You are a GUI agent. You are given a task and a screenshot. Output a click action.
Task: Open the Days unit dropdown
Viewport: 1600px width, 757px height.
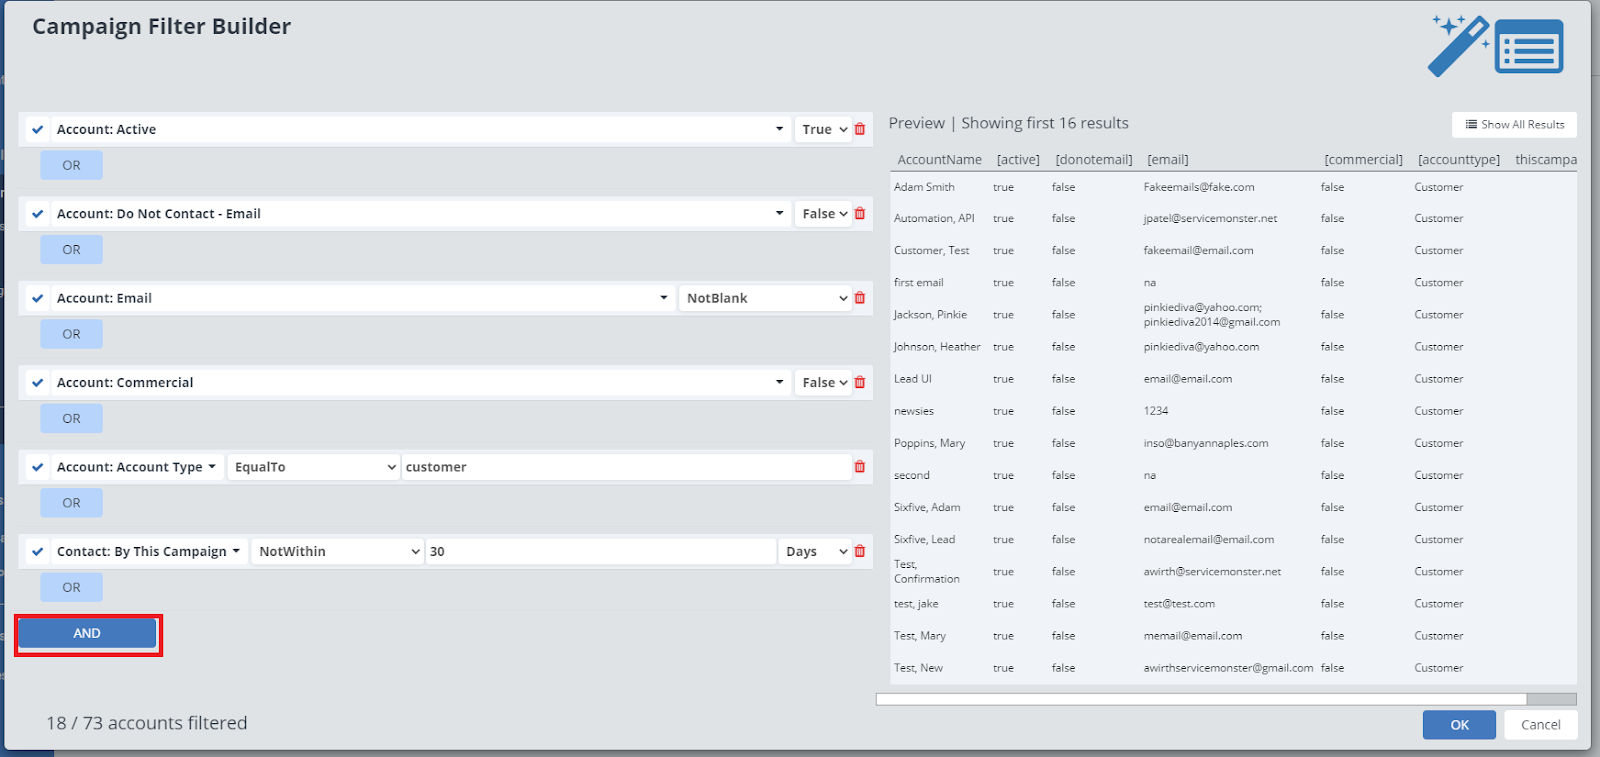tap(815, 551)
